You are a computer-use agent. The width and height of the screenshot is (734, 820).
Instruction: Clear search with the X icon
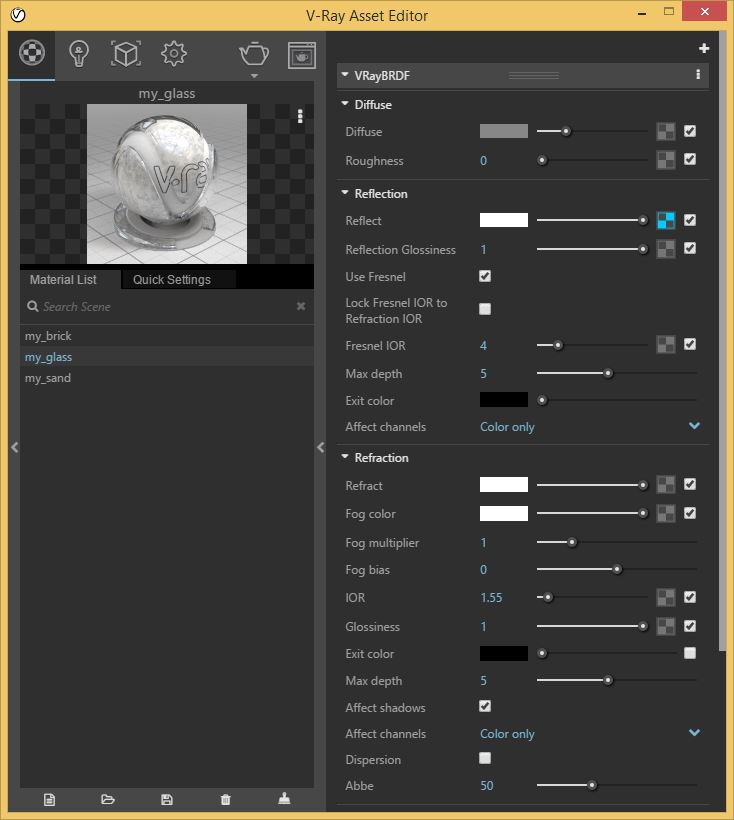tap(301, 306)
